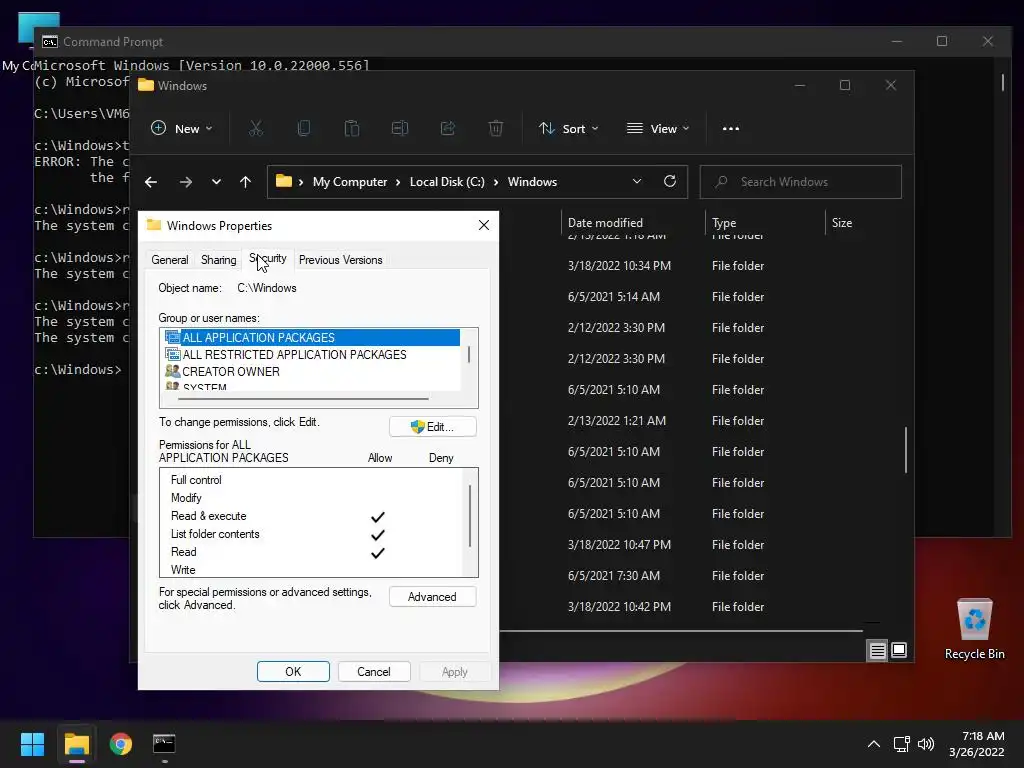Click the Read & execute permission row
Image resolution: width=1024 pixels, height=768 pixels.
point(313,517)
